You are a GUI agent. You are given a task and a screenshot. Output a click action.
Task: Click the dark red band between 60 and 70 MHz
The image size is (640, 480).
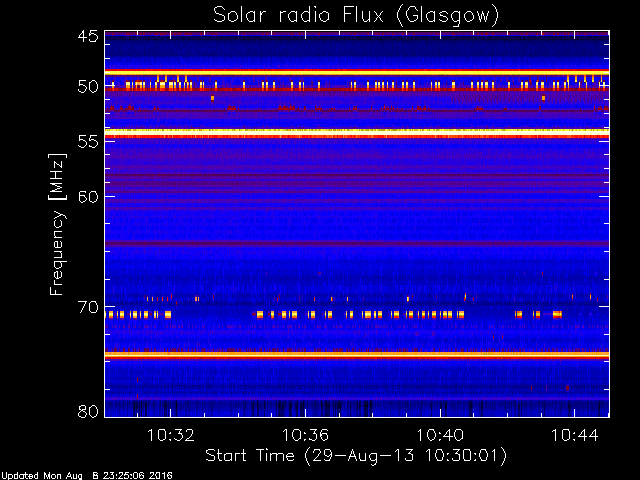point(357,244)
